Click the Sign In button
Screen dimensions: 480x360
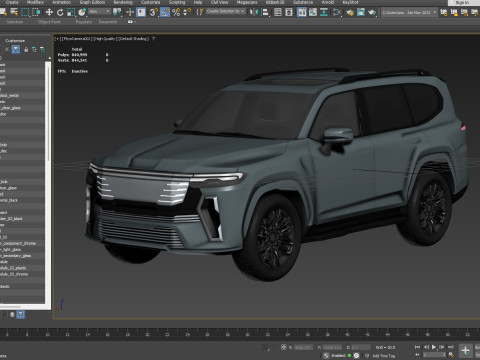[x=462, y=2]
